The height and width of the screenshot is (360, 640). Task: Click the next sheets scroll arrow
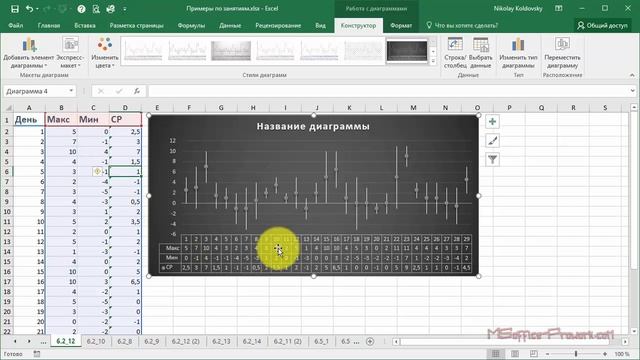click(29, 341)
